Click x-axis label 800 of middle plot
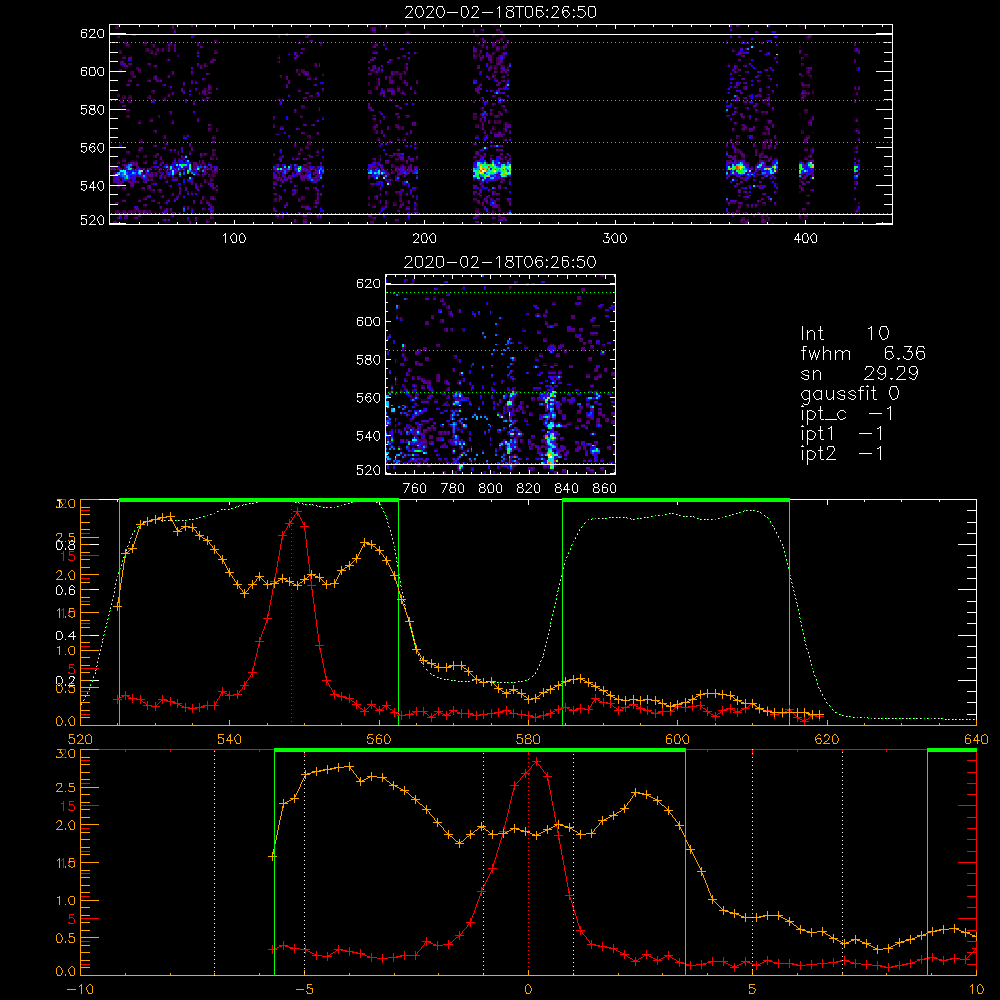The image size is (1000, 1000). 490,489
